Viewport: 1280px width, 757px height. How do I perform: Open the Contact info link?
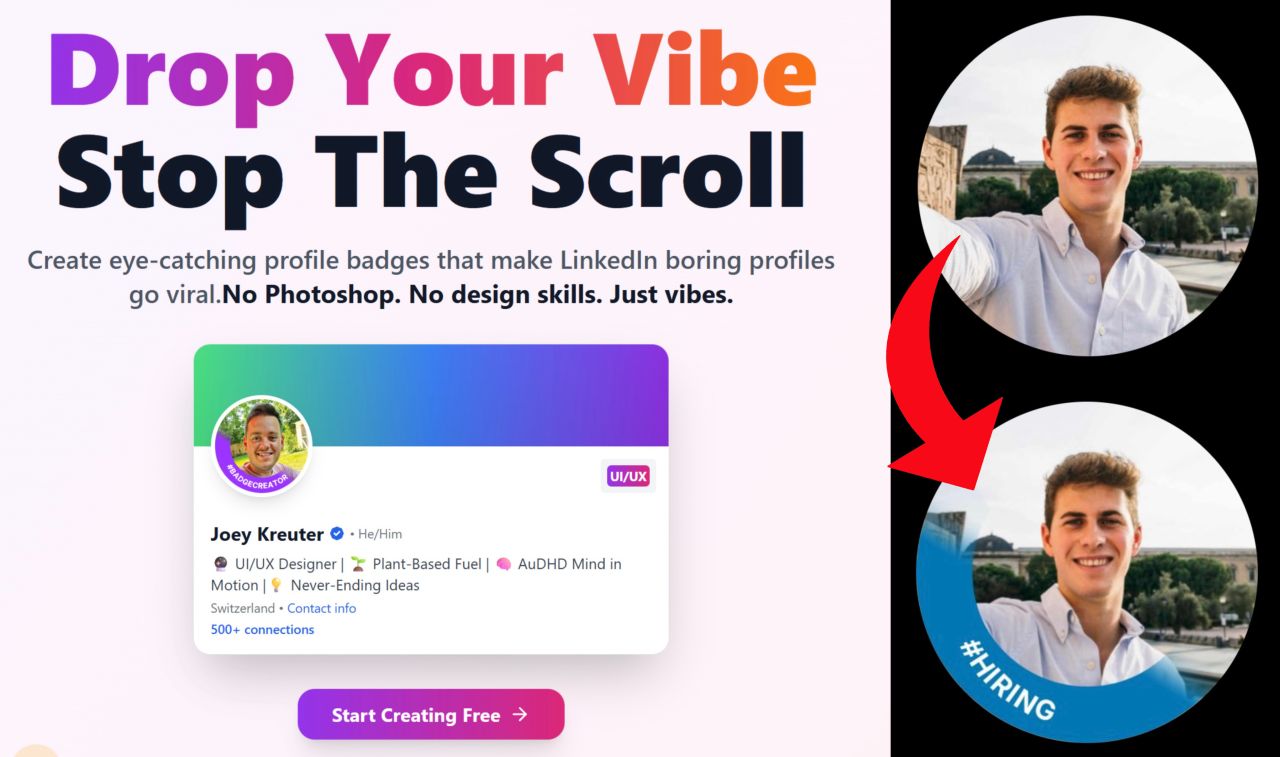321,608
